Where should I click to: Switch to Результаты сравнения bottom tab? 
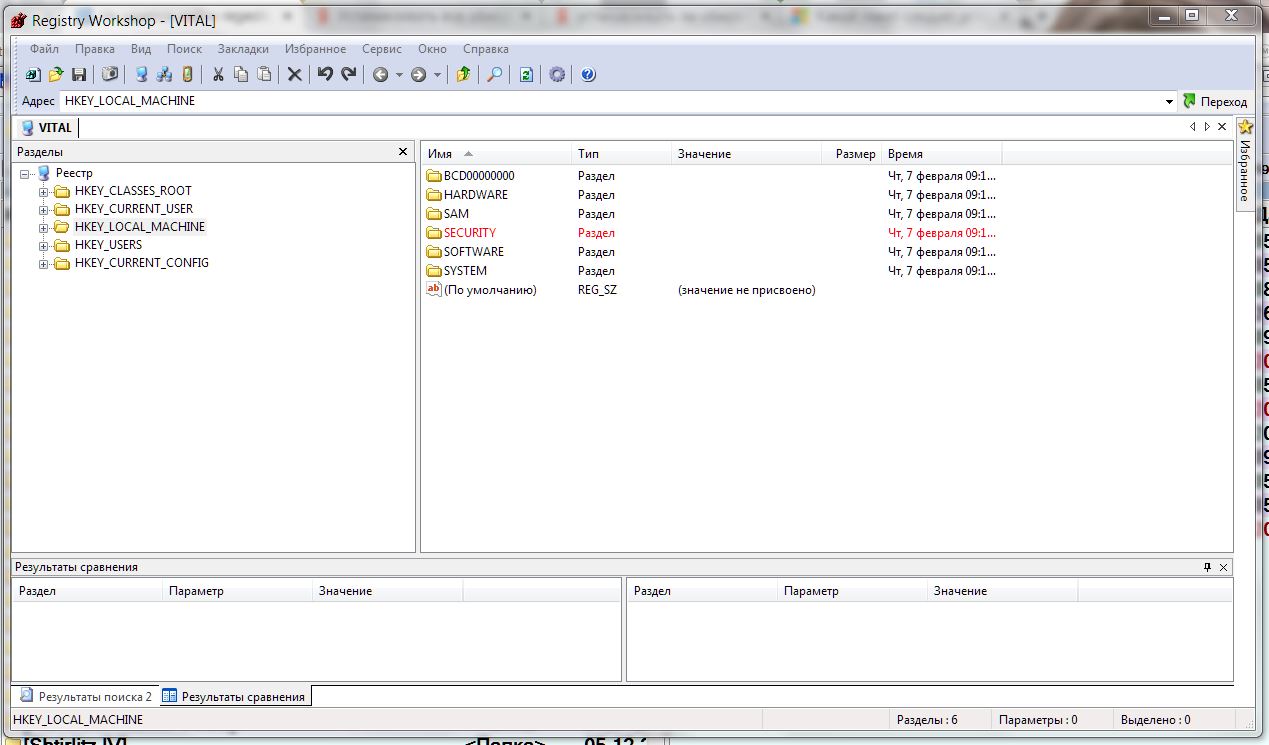click(235, 696)
